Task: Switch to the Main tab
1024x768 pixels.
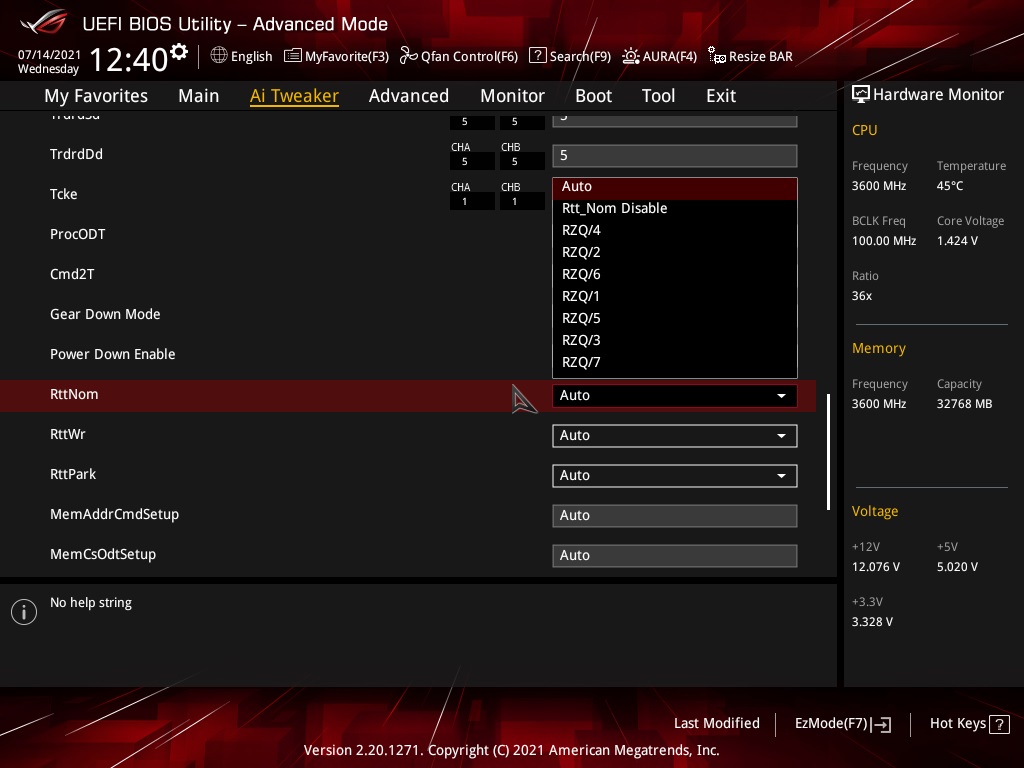Action: [199, 96]
